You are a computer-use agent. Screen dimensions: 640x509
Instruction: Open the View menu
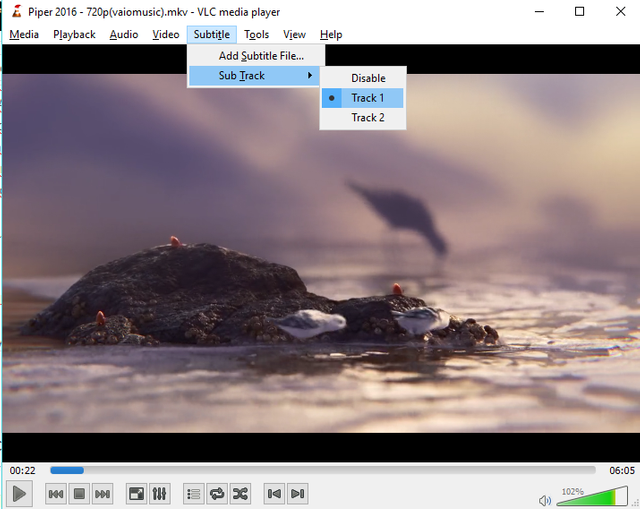(x=294, y=35)
